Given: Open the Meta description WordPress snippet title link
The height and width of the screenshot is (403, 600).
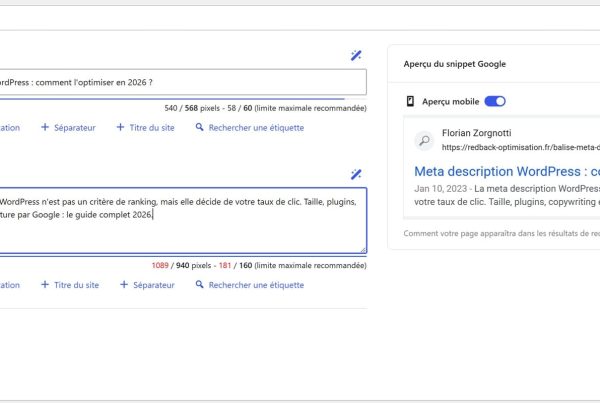Looking at the screenshot, I should (x=507, y=171).
